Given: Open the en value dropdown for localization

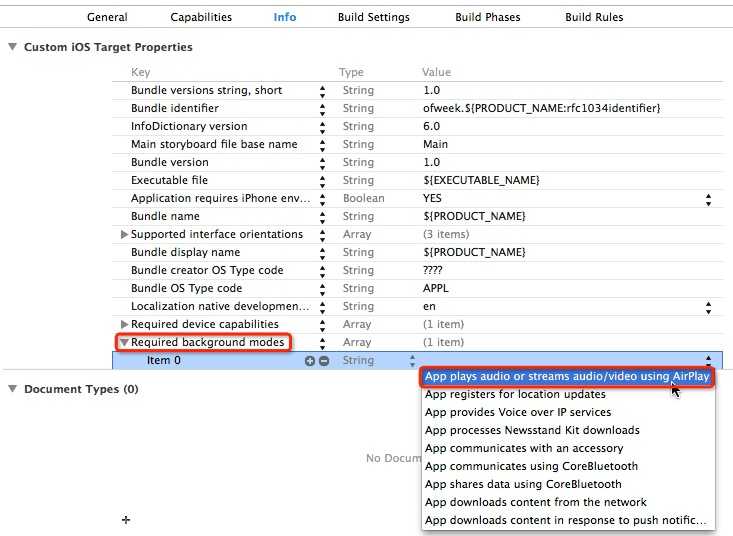Looking at the screenshot, I should point(709,307).
